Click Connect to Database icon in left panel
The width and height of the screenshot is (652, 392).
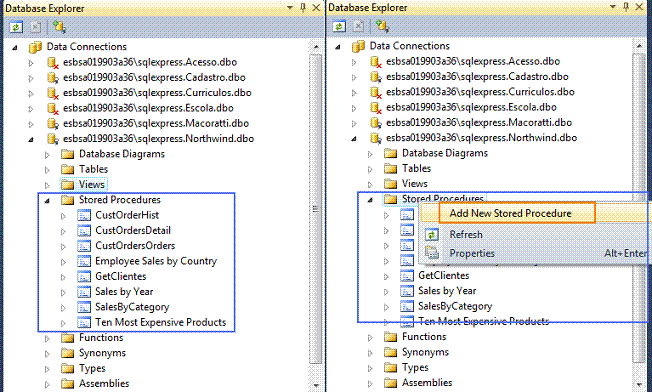tap(59, 27)
